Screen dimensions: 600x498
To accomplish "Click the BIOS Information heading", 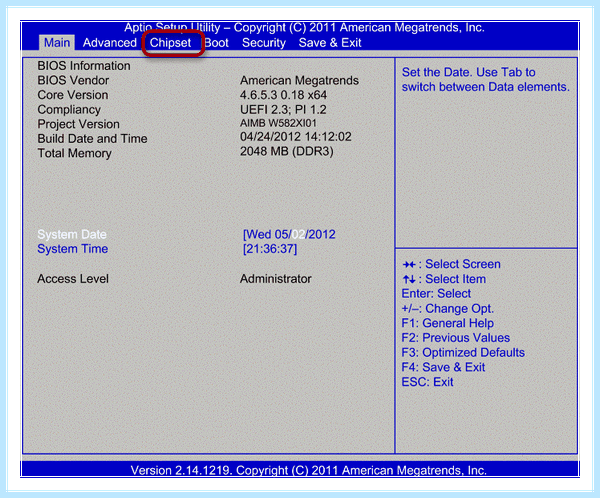I will coord(84,66).
